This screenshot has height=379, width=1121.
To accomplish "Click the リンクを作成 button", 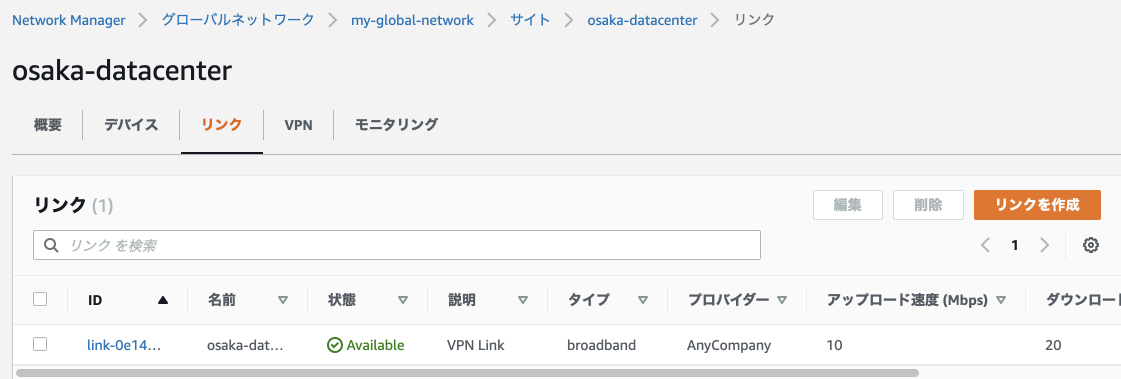I will click(1037, 205).
